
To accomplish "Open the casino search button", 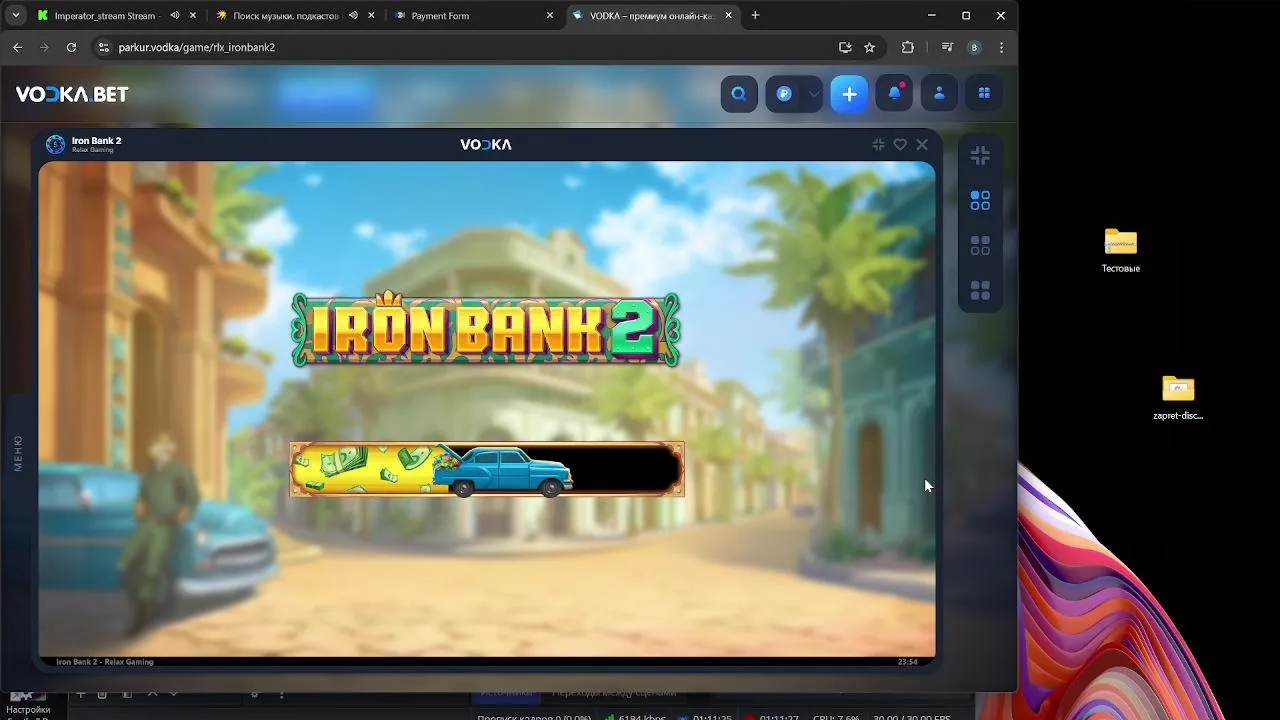I will [x=739, y=94].
